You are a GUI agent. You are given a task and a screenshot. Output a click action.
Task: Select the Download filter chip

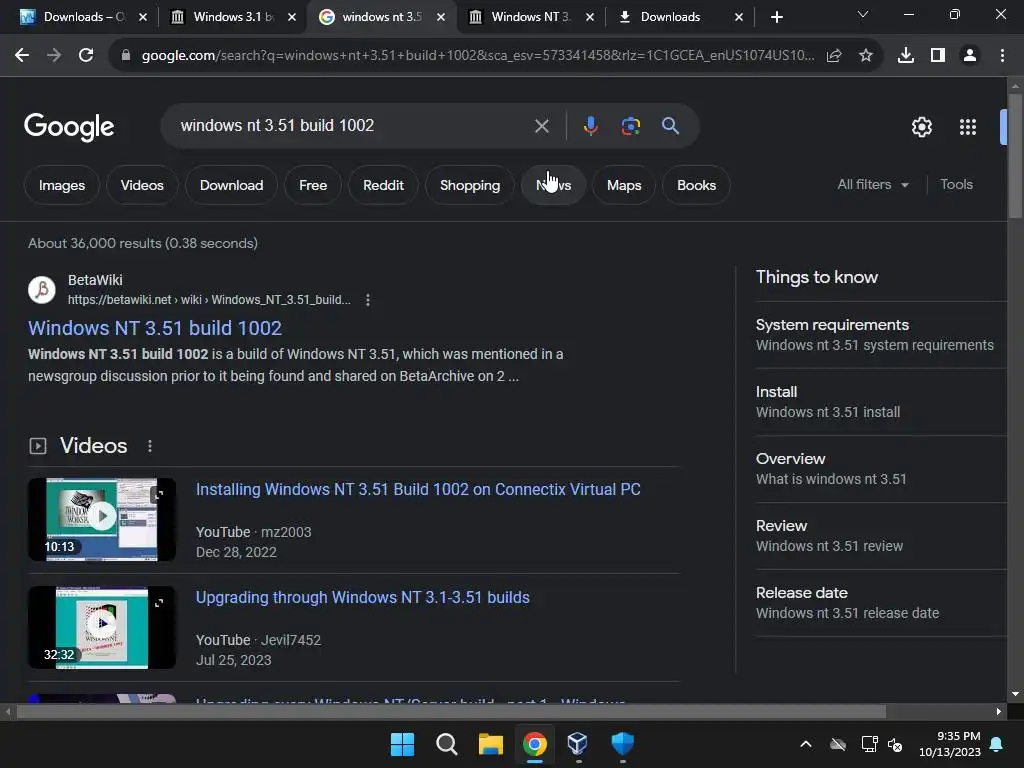pos(231,185)
